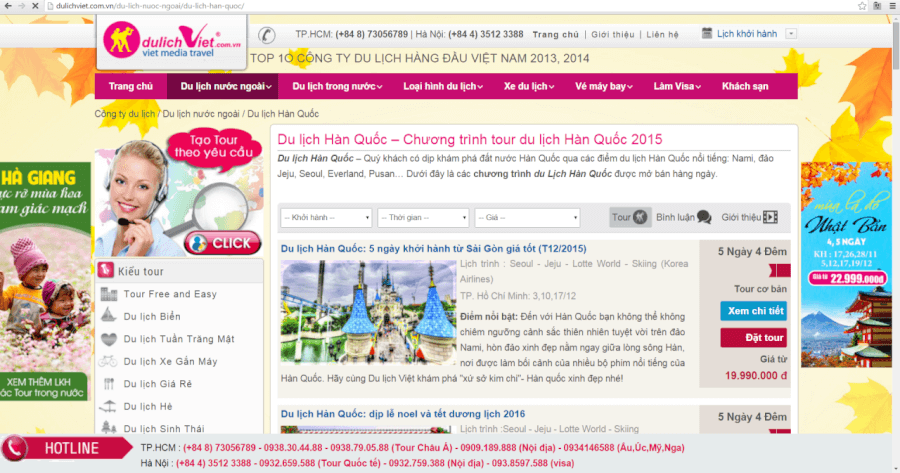Select Làm Visa in the navigation bar
The width and height of the screenshot is (900, 473).
[x=678, y=86]
